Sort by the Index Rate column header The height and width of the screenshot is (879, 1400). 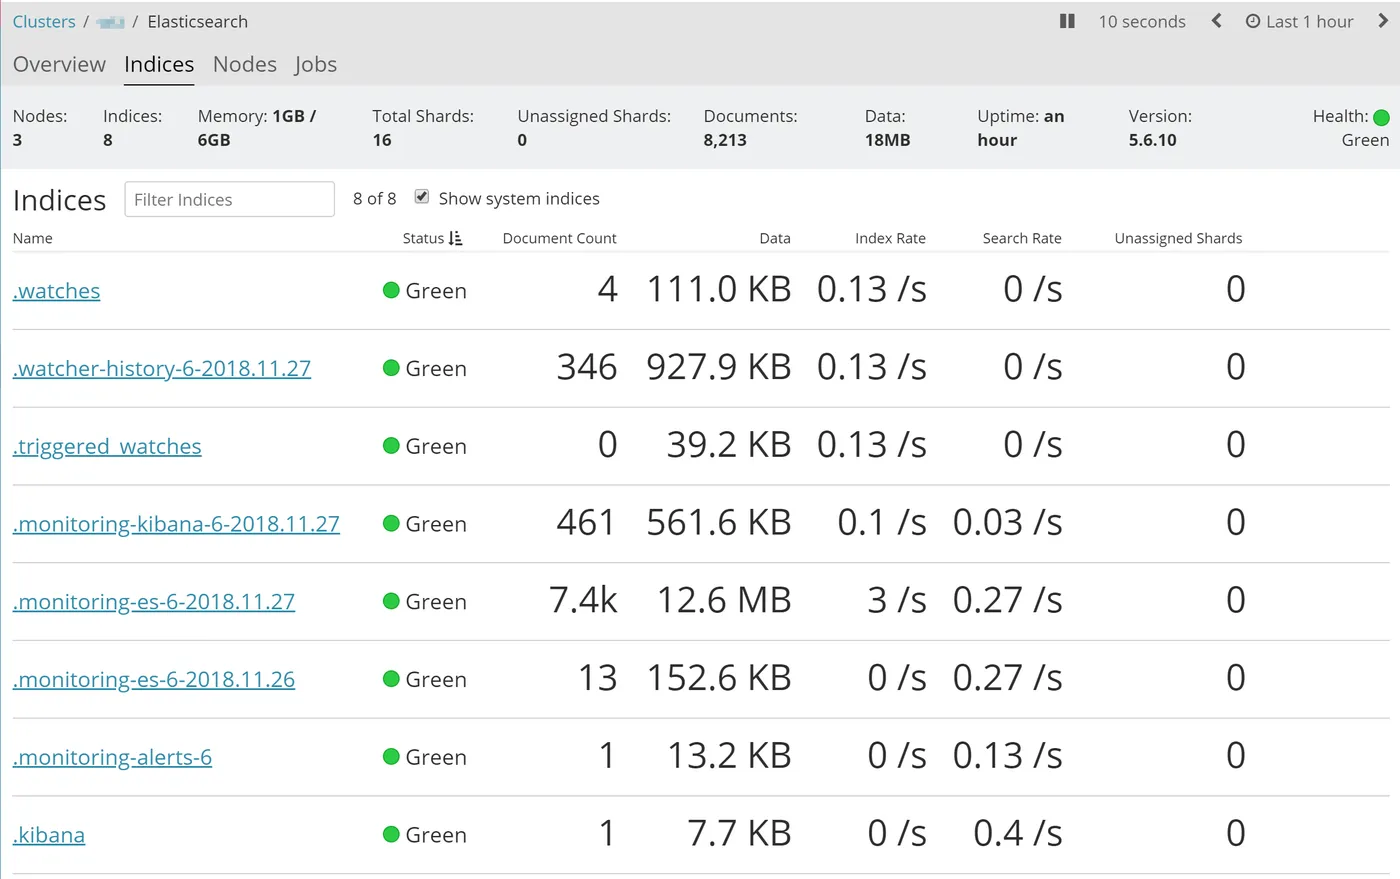[890, 238]
